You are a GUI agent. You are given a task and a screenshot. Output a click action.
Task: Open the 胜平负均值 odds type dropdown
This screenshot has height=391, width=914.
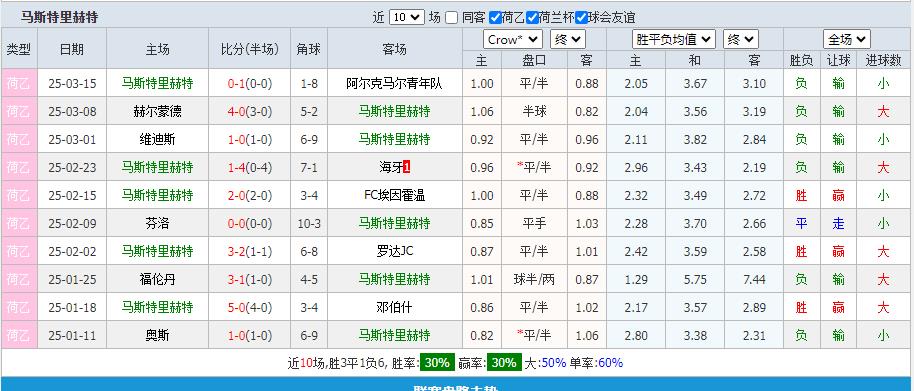tap(674, 40)
